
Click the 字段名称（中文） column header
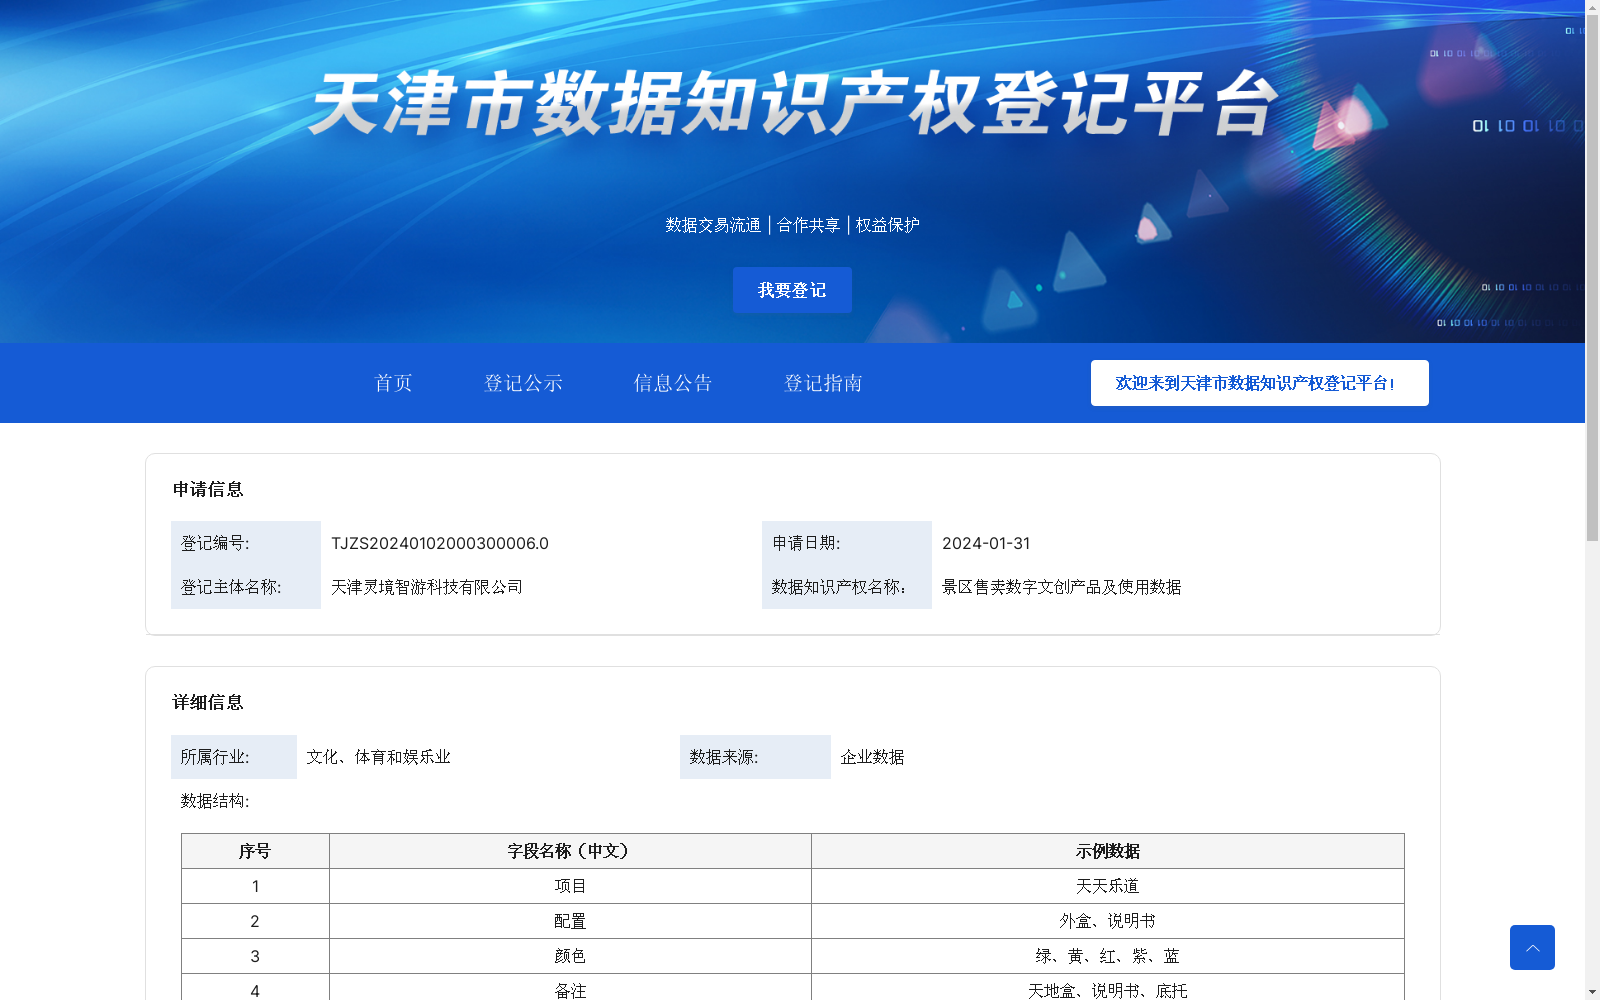click(570, 851)
